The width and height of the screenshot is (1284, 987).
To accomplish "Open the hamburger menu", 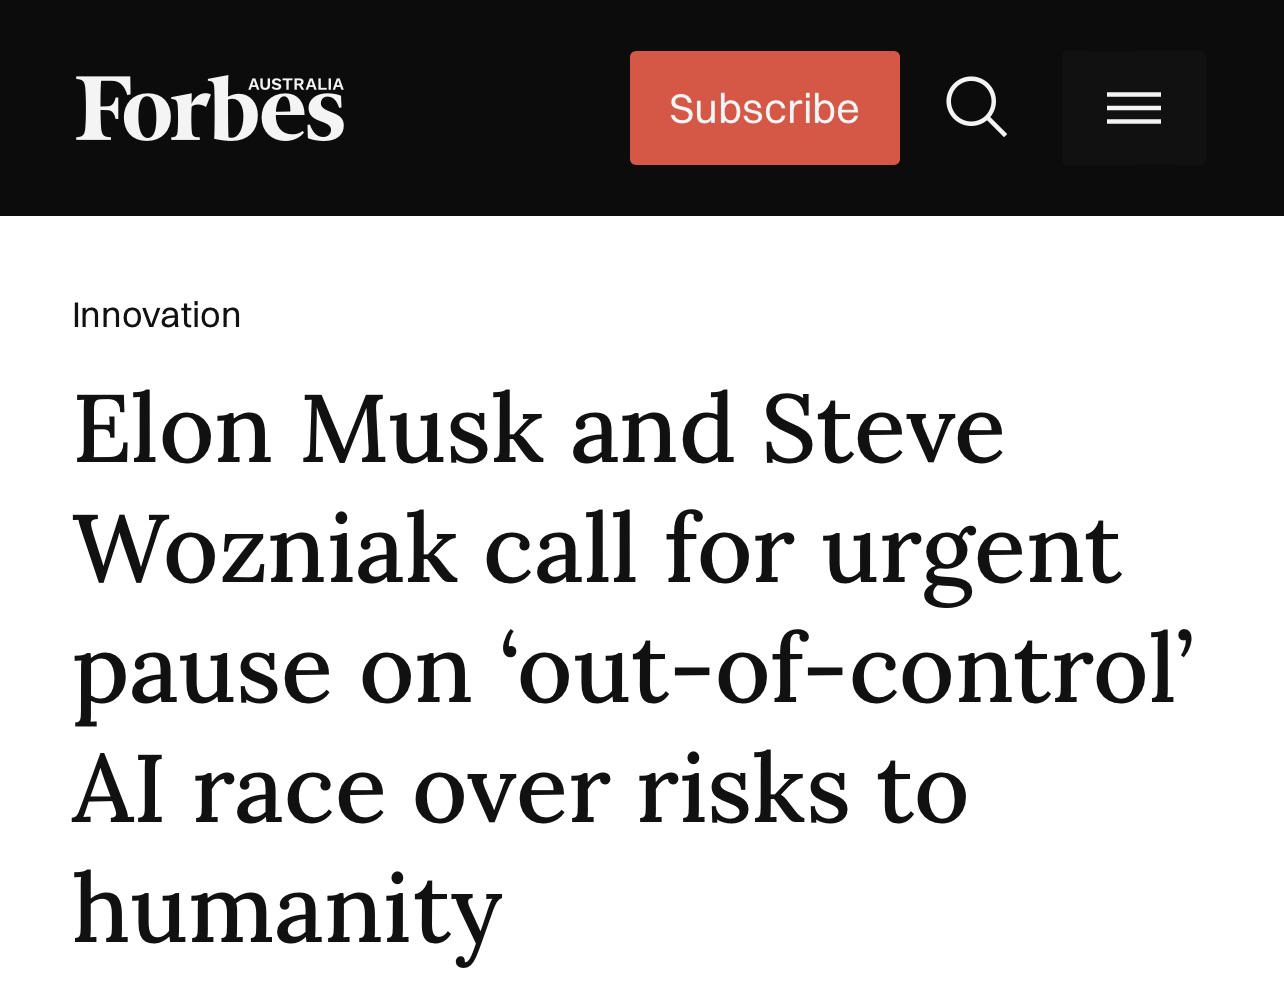I will click(1133, 108).
